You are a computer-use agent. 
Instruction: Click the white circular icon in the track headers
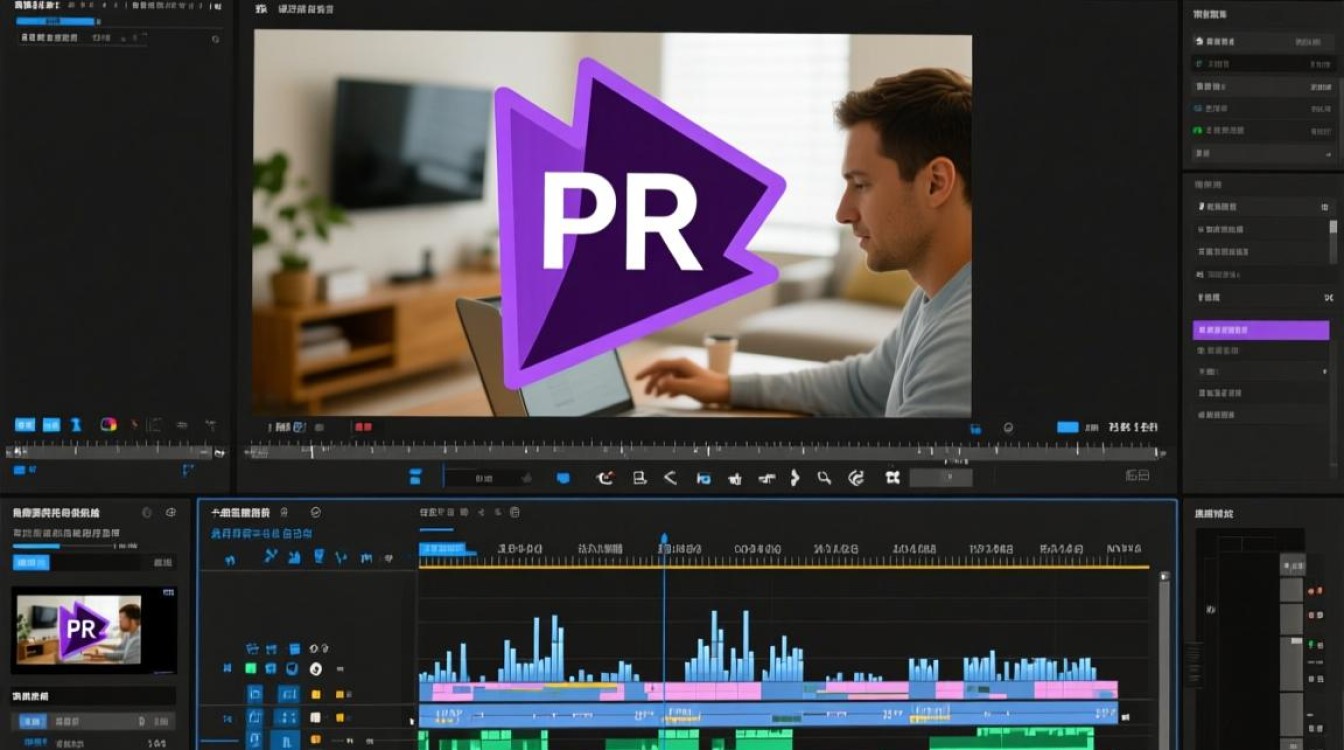(315, 669)
